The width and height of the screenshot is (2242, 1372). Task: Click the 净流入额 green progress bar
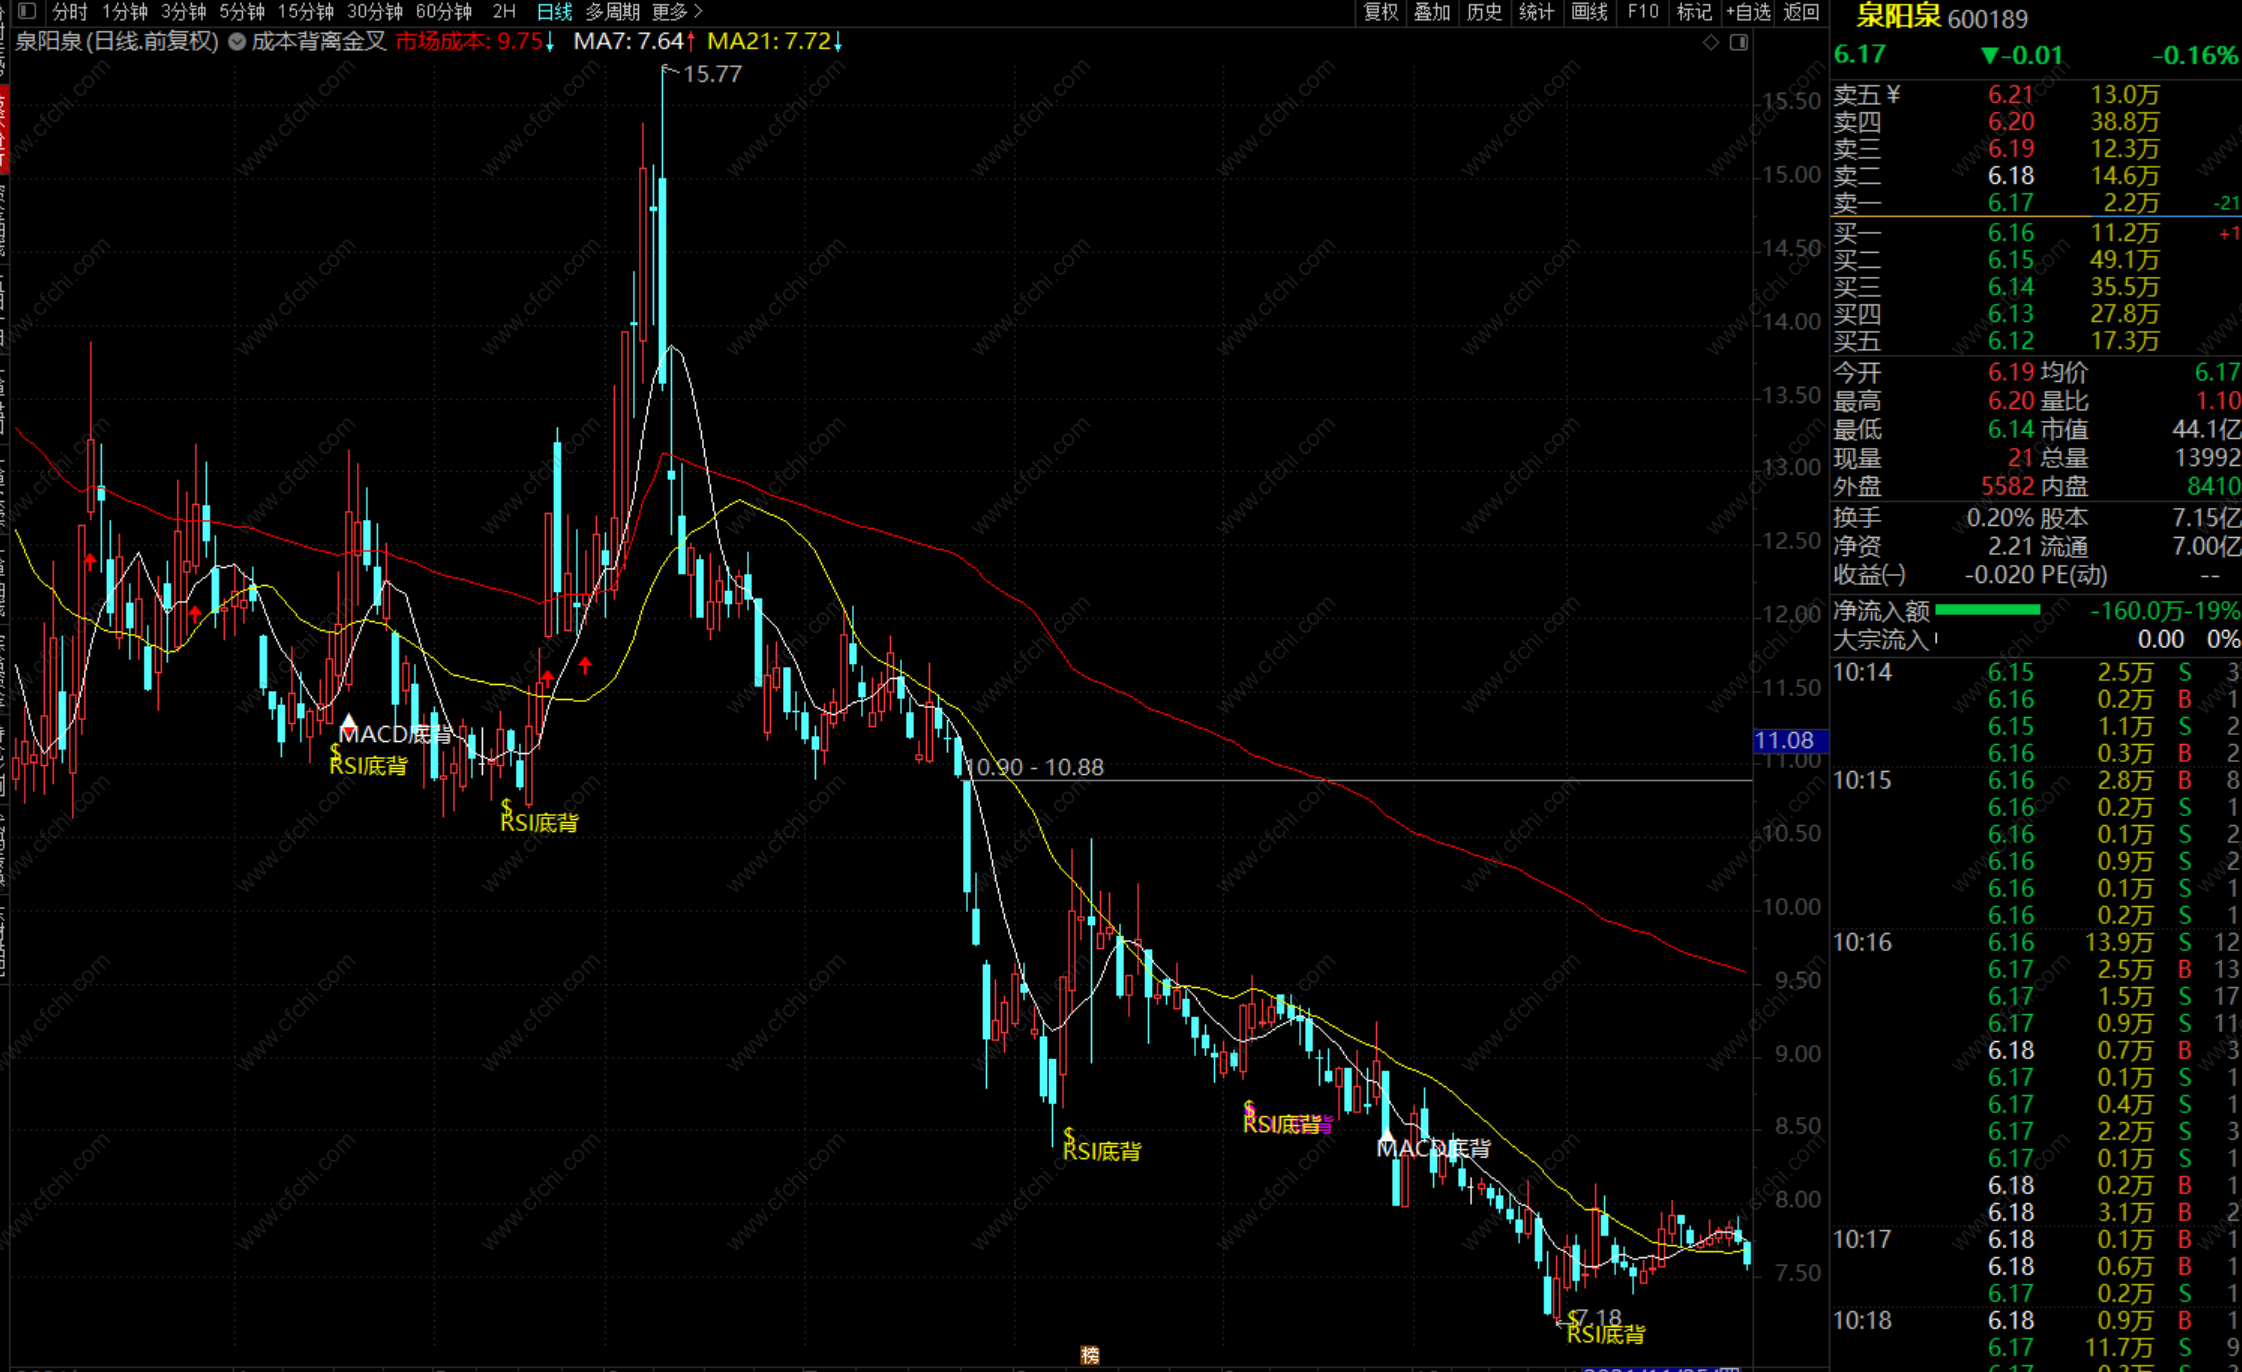pyautogui.click(x=1987, y=610)
